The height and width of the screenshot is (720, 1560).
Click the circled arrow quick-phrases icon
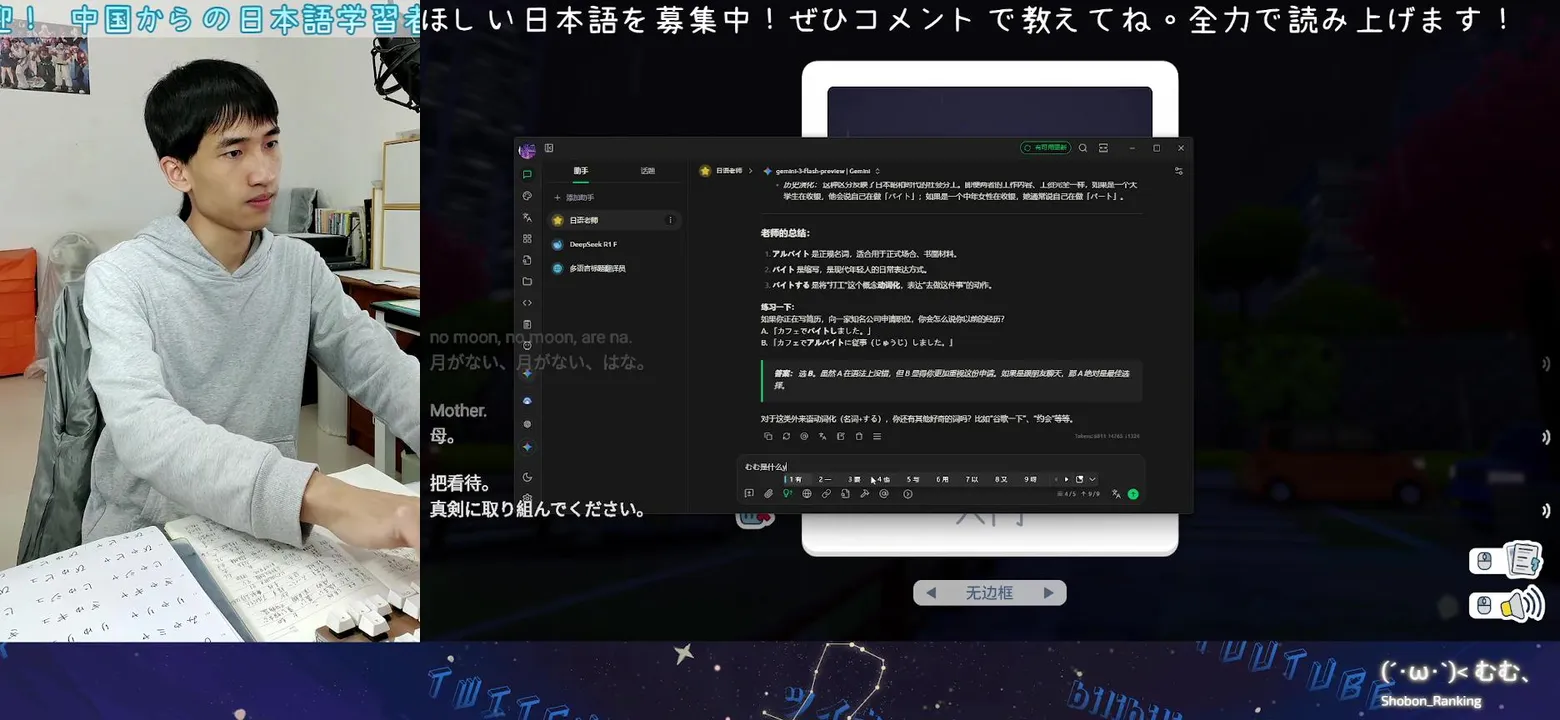pyautogui.click(x=908, y=494)
